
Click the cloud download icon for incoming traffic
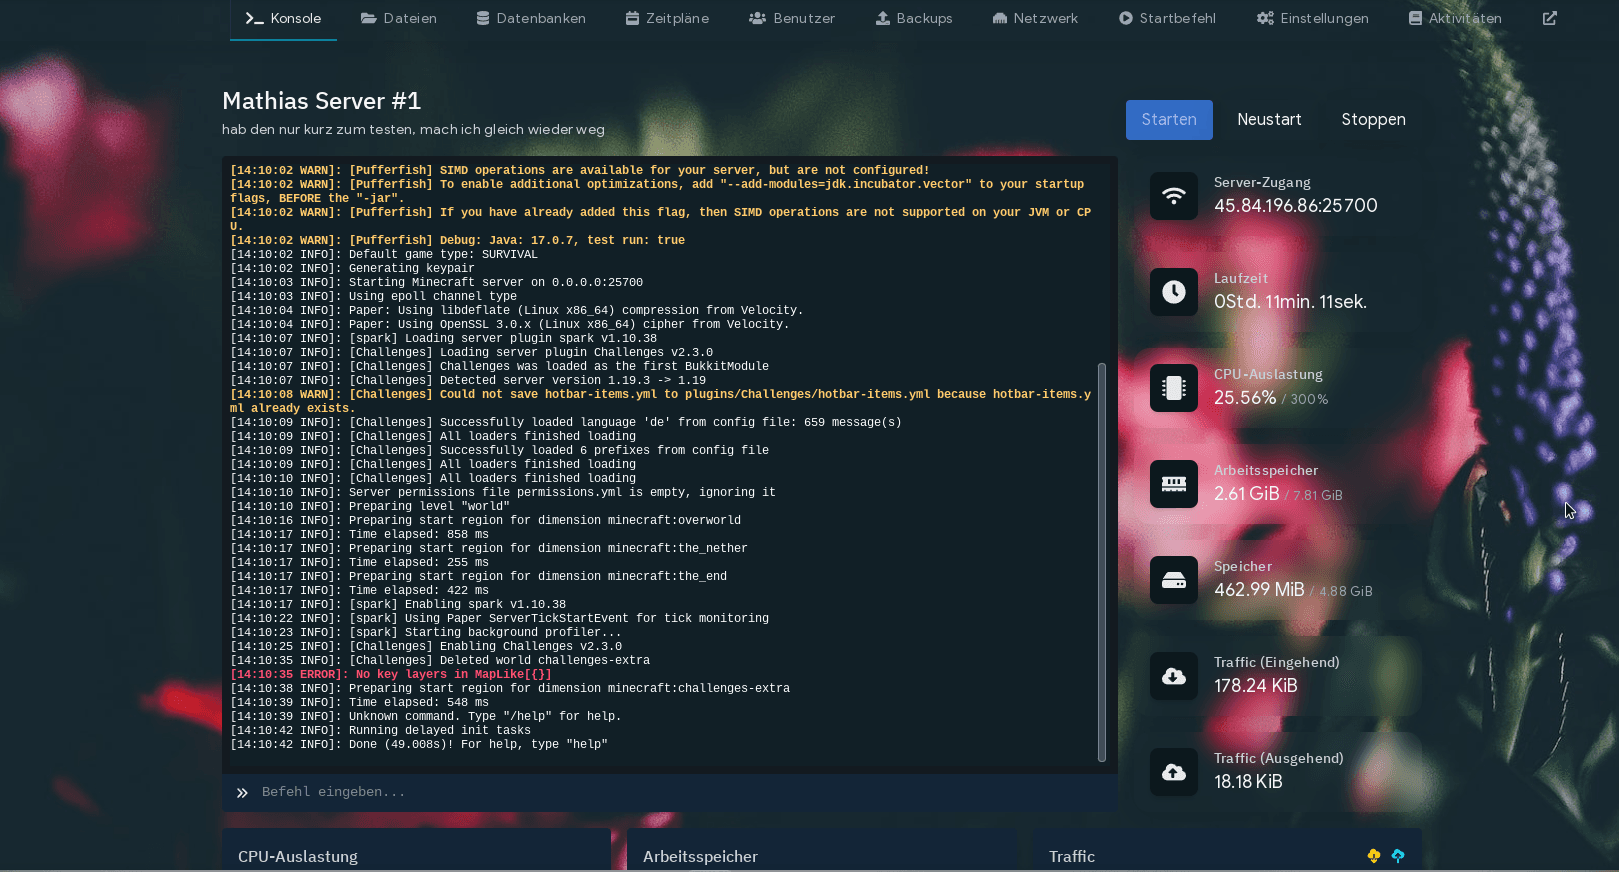pyautogui.click(x=1174, y=676)
